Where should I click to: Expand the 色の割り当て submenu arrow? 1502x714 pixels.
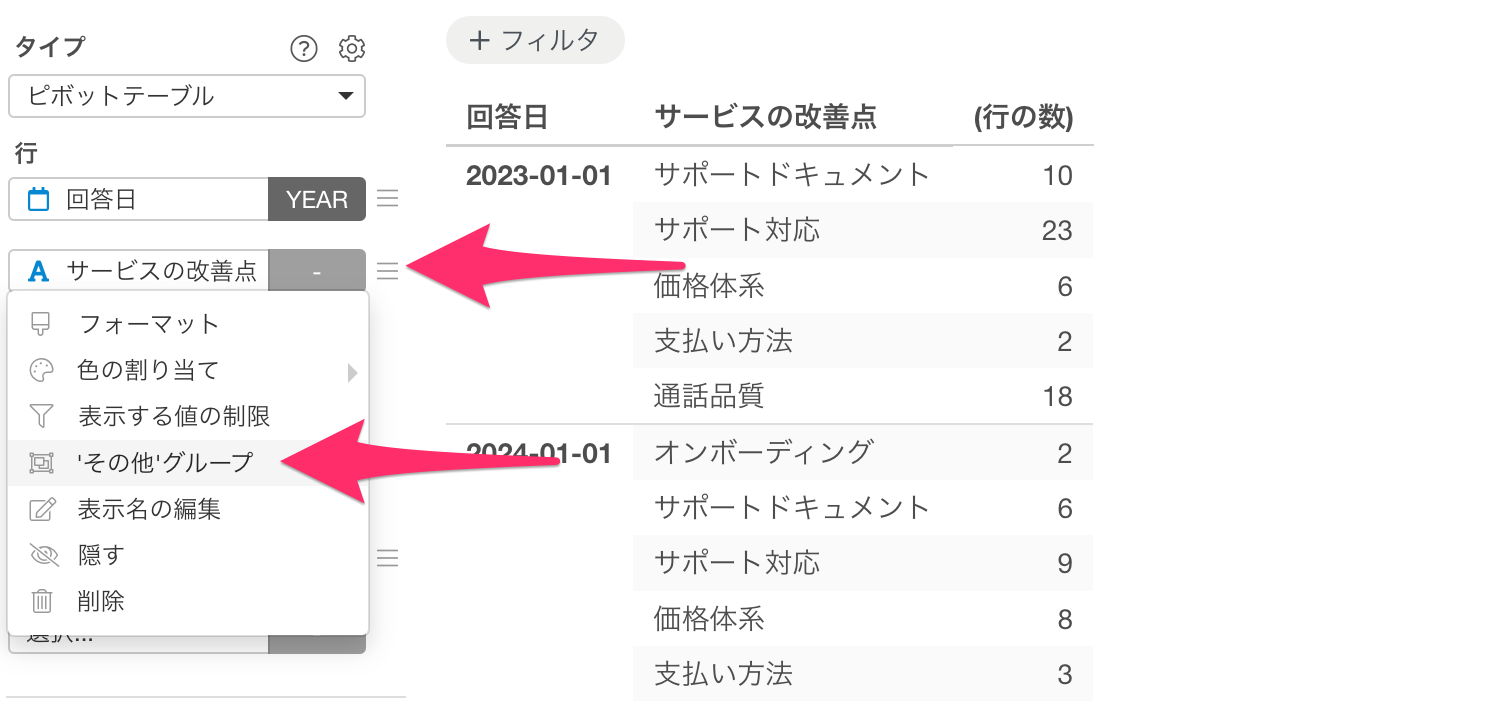[351, 372]
